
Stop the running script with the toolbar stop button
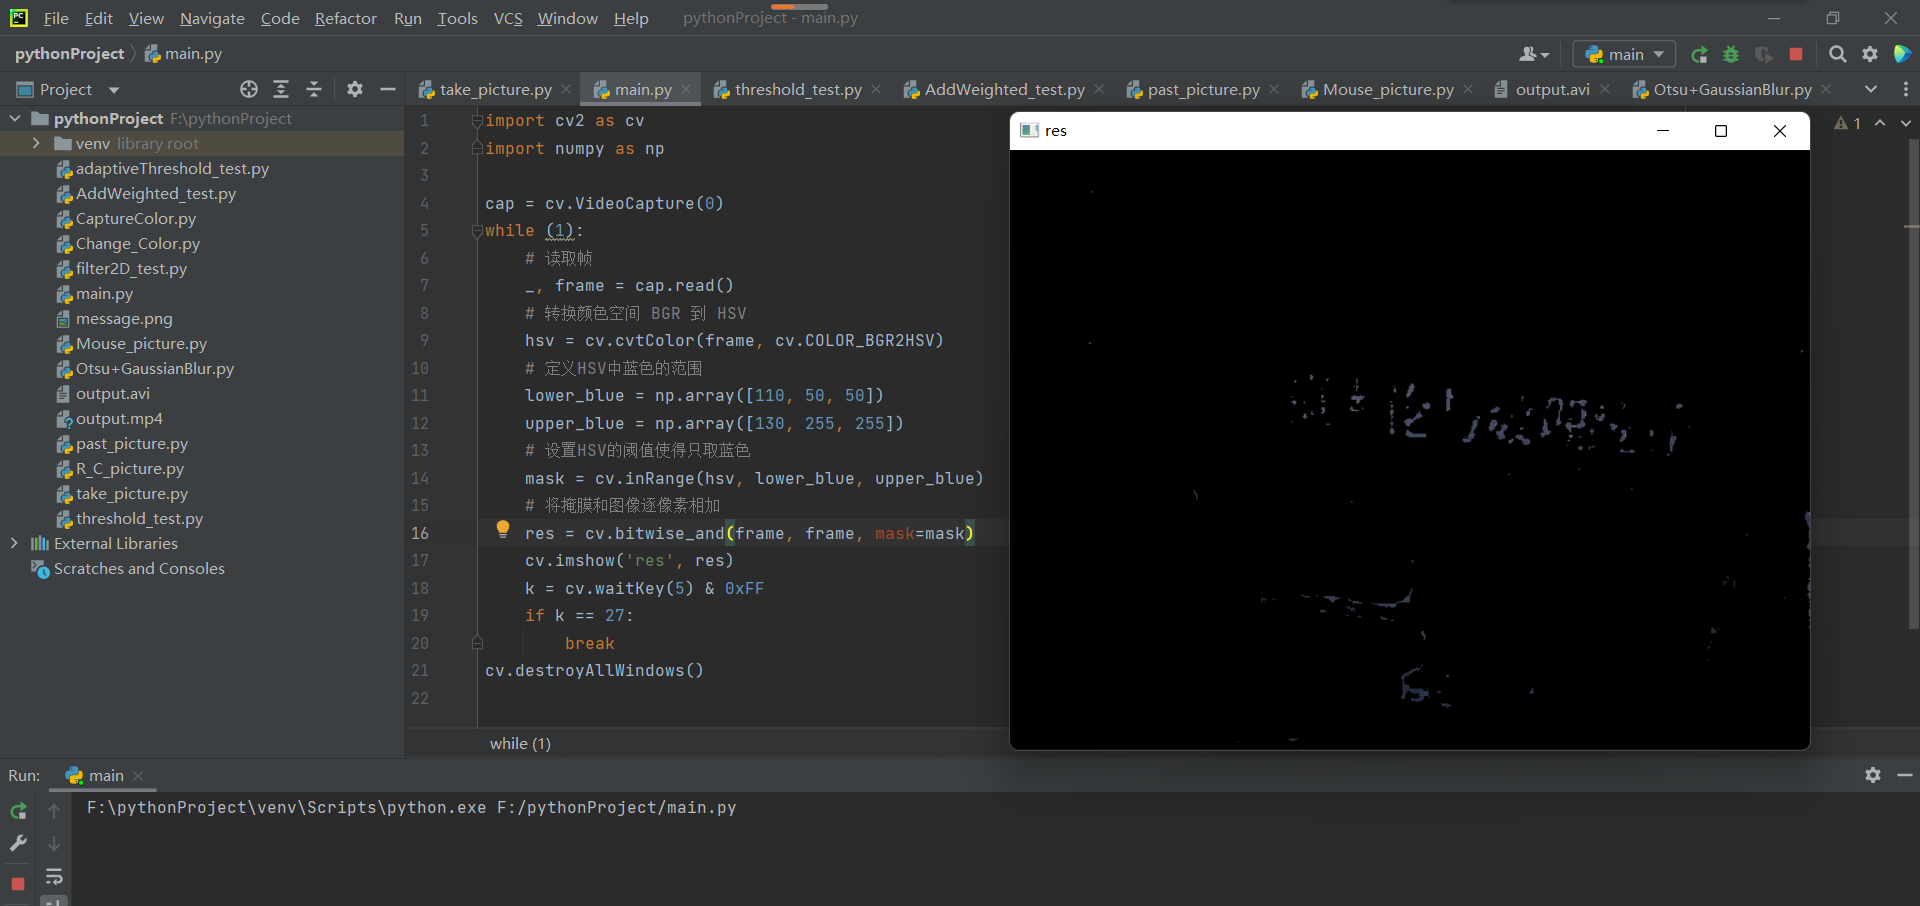pos(1796,55)
